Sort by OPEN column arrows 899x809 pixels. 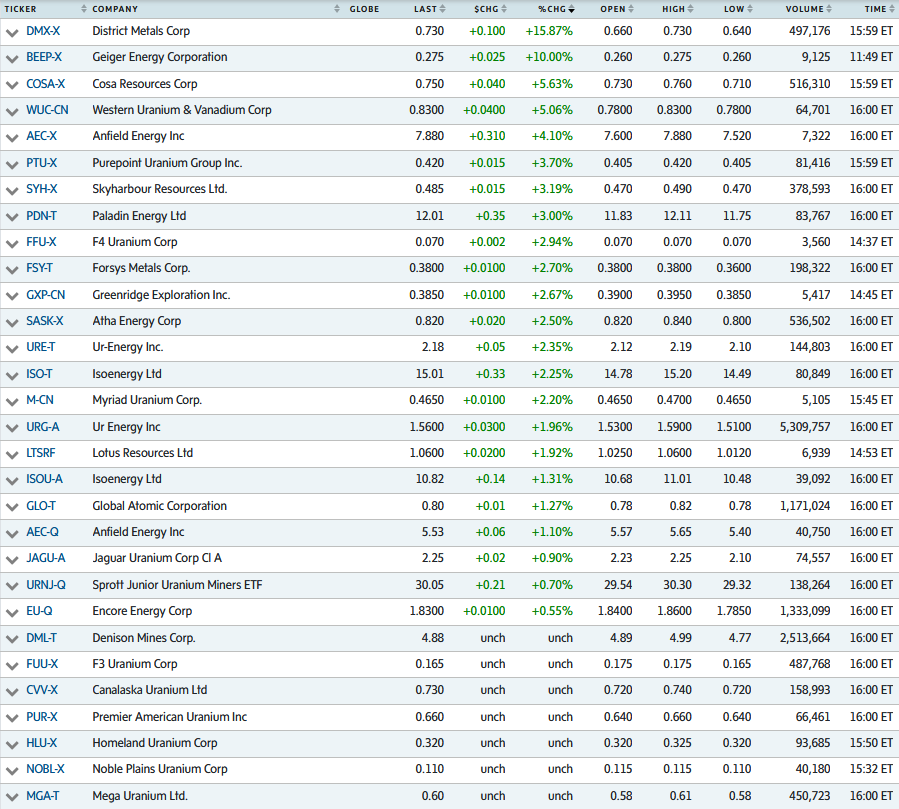(631, 9)
